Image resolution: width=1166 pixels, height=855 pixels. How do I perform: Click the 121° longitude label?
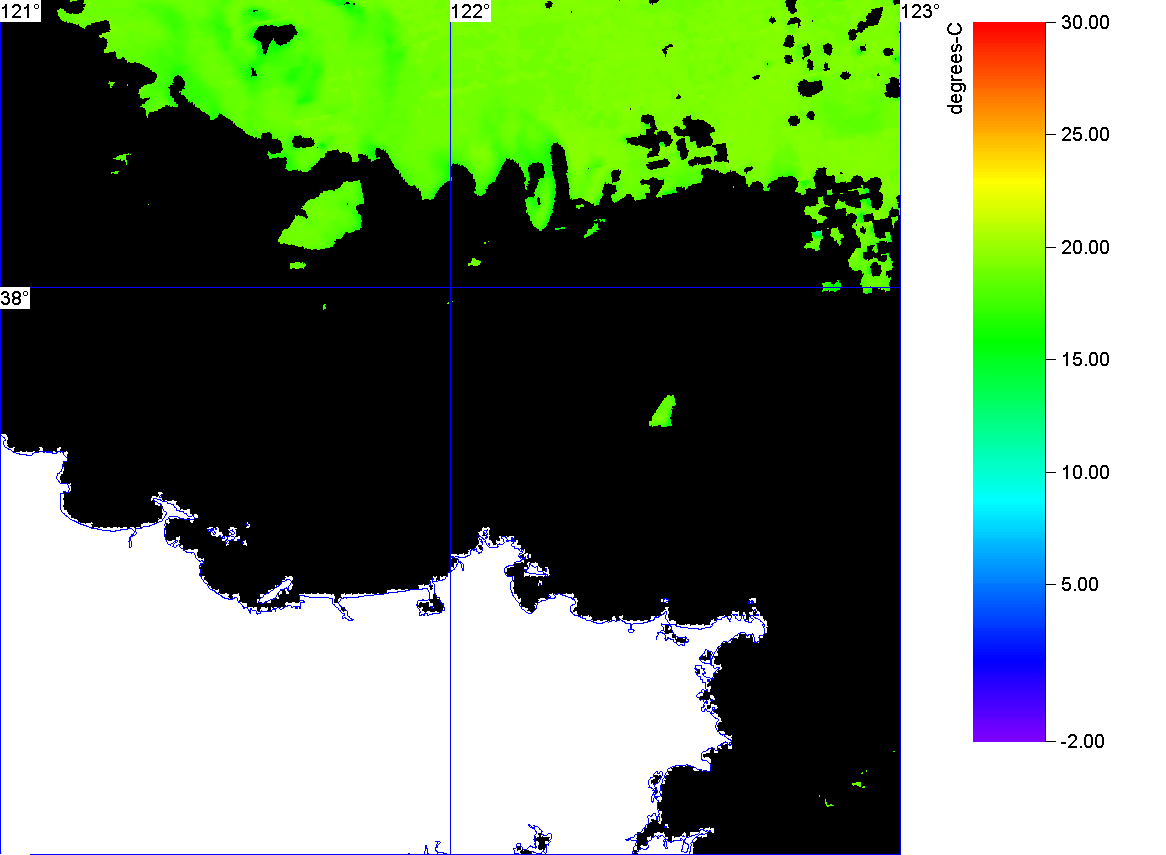tap(21, 11)
